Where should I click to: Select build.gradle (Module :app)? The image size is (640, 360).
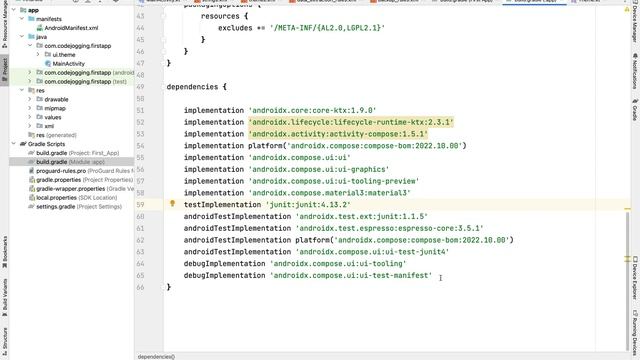70,162
